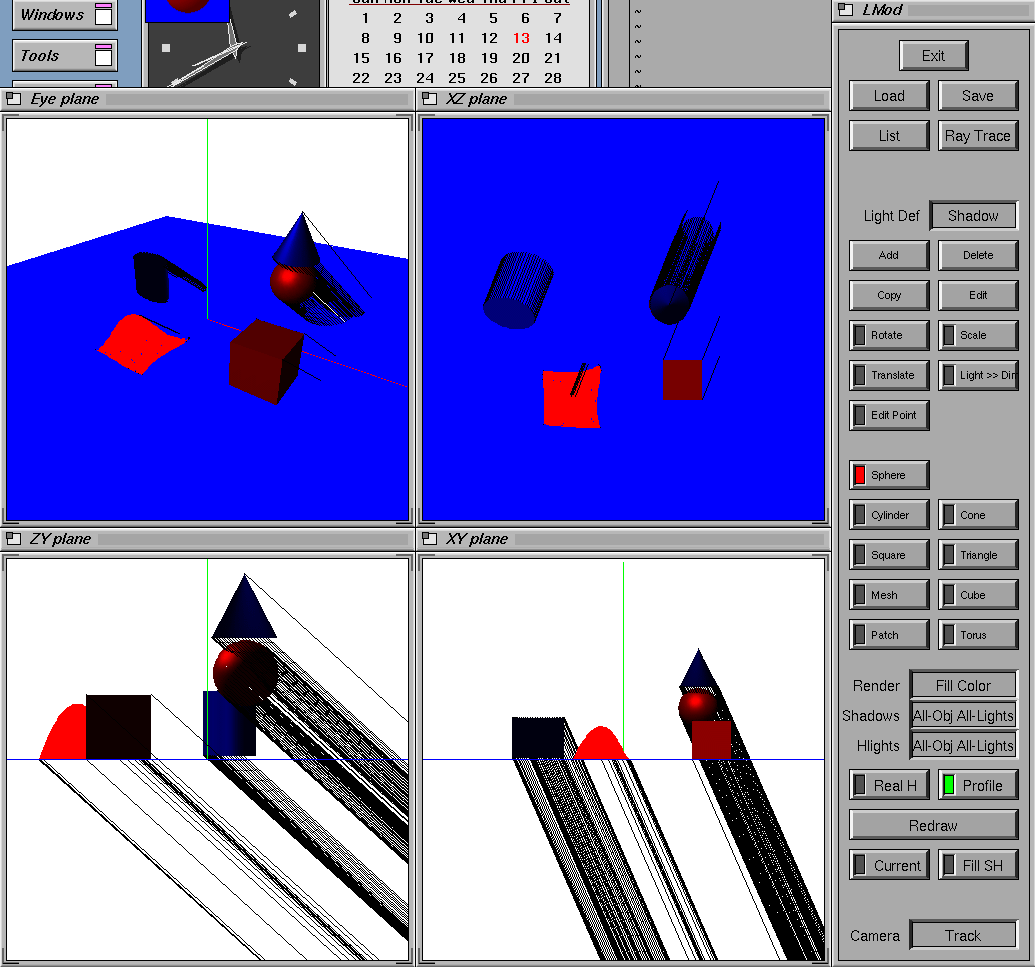Viewport: 1035px width, 967px height.
Task: Click the red patch in XZ plane
Action: (x=572, y=396)
